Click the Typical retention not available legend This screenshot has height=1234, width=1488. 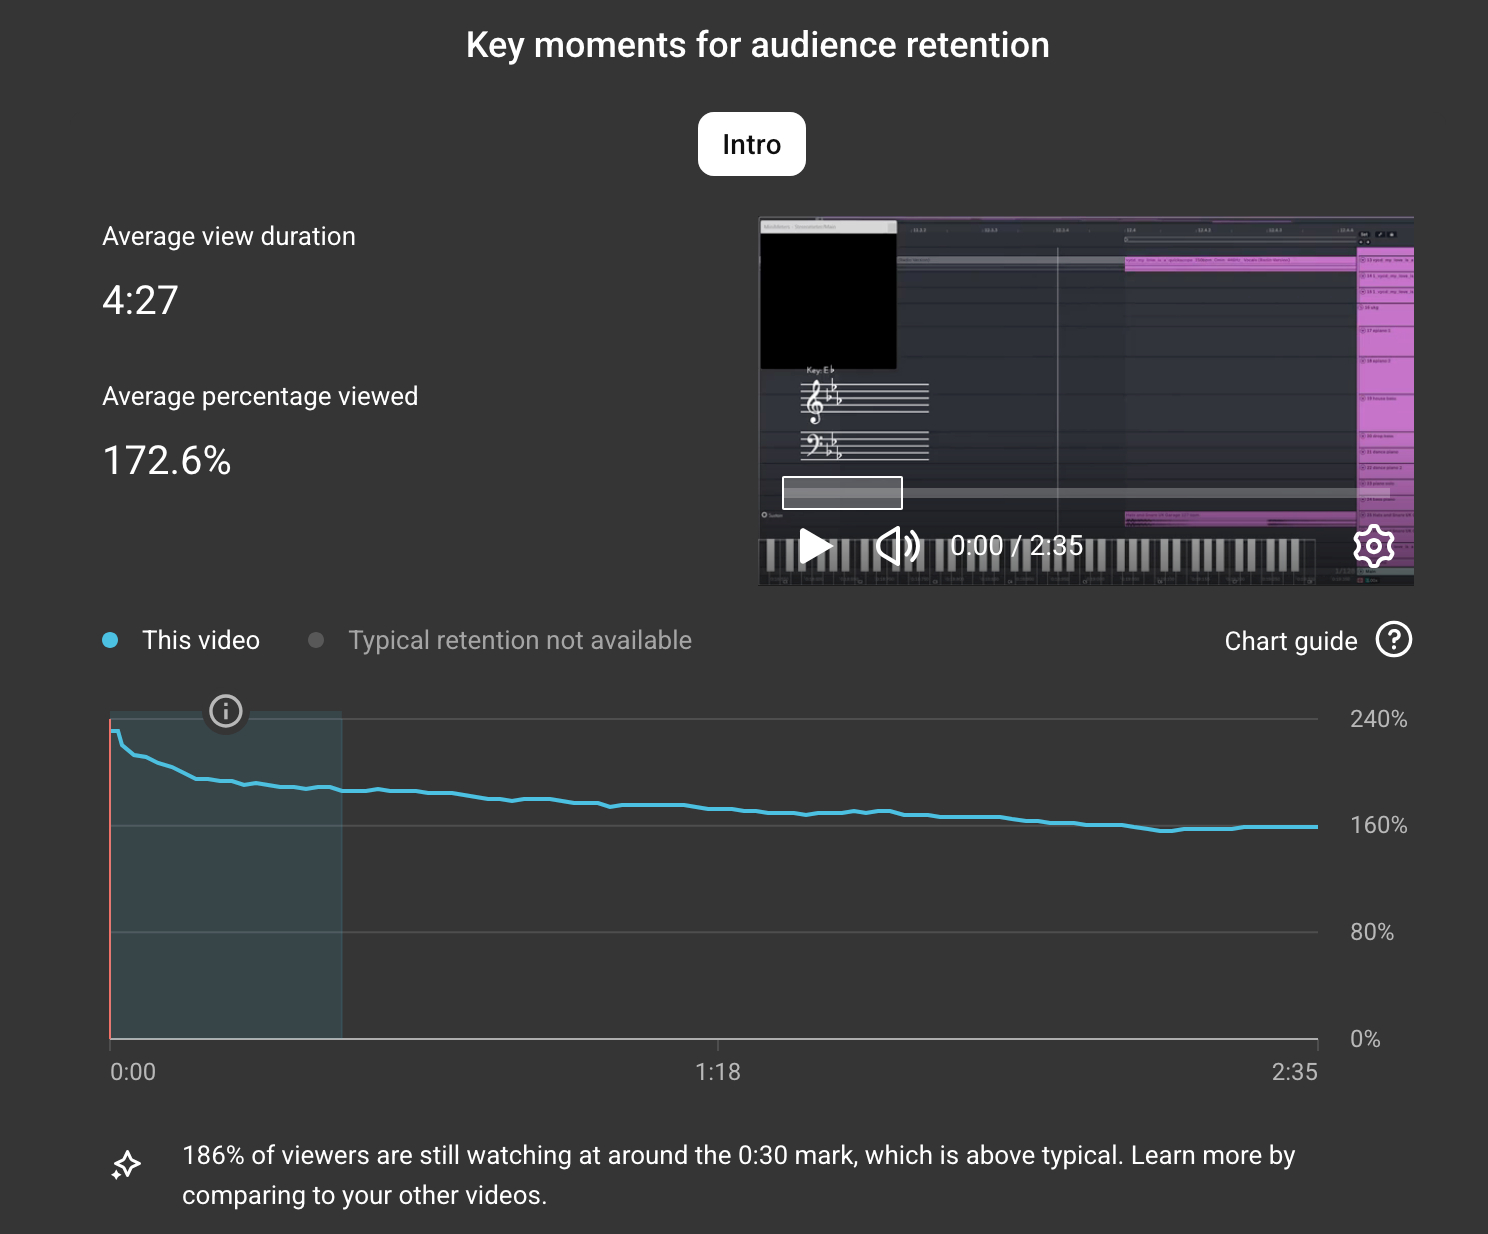[519, 640]
